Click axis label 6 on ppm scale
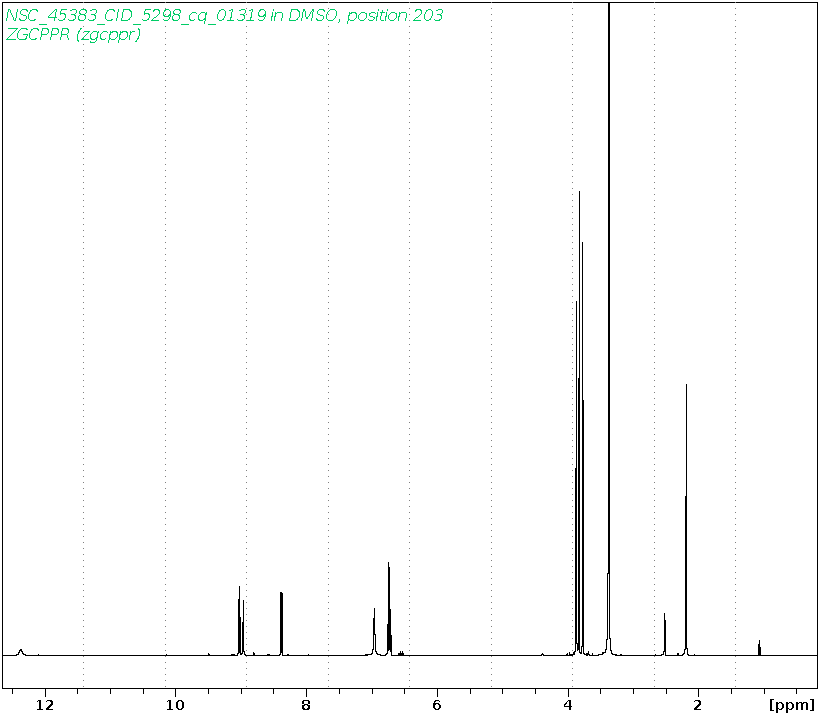 437,705
